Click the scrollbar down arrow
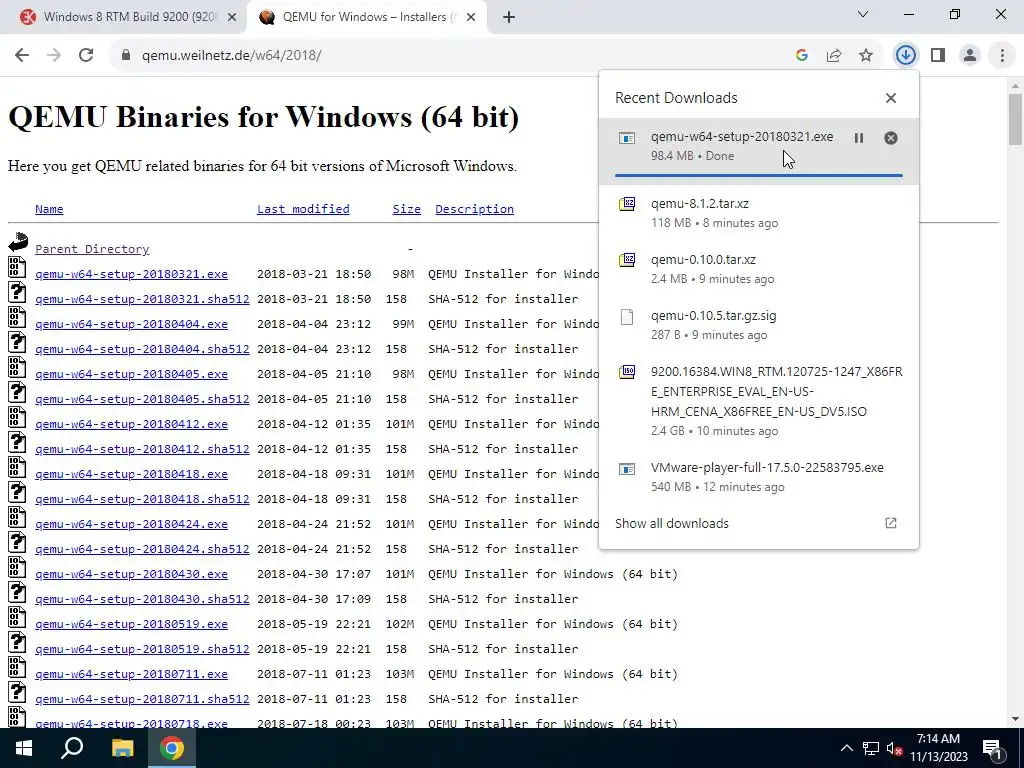The height and width of the screenshot is (768, 1024). click(1015, 719)
